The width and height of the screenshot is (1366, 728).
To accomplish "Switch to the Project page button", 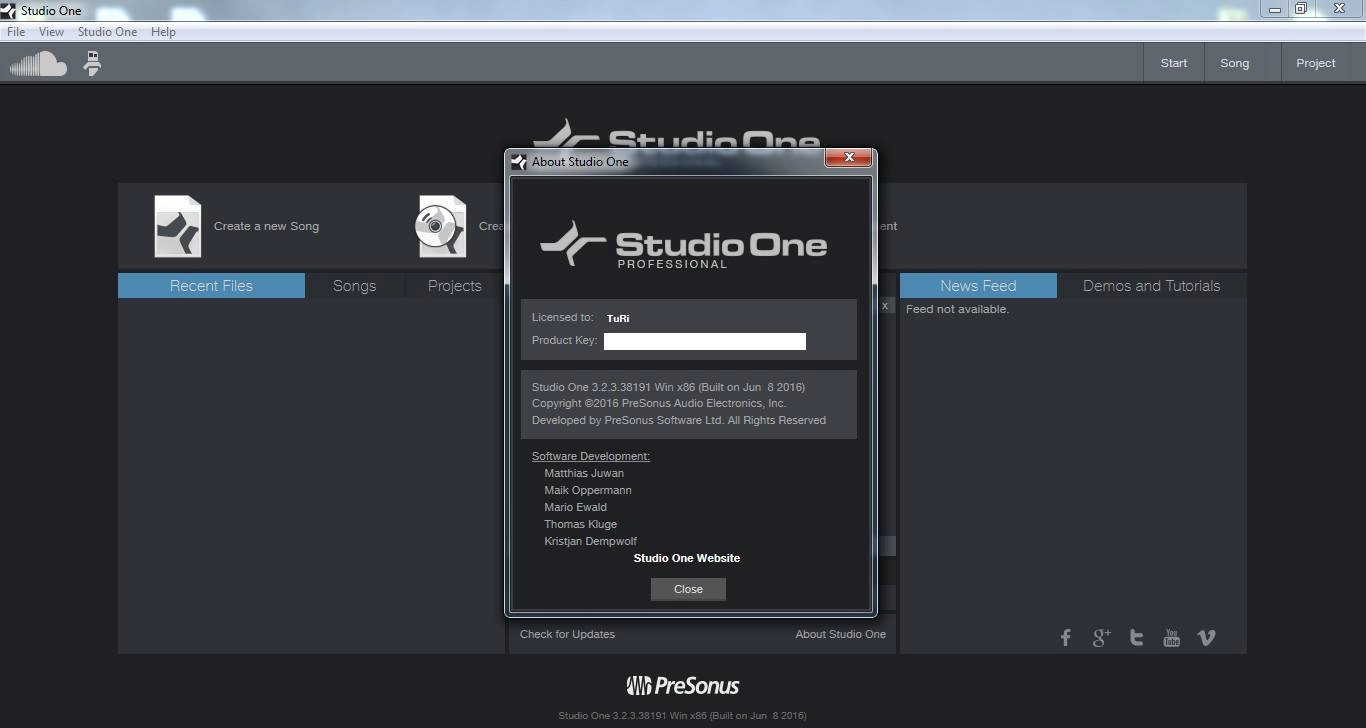I will (1316, 63).
